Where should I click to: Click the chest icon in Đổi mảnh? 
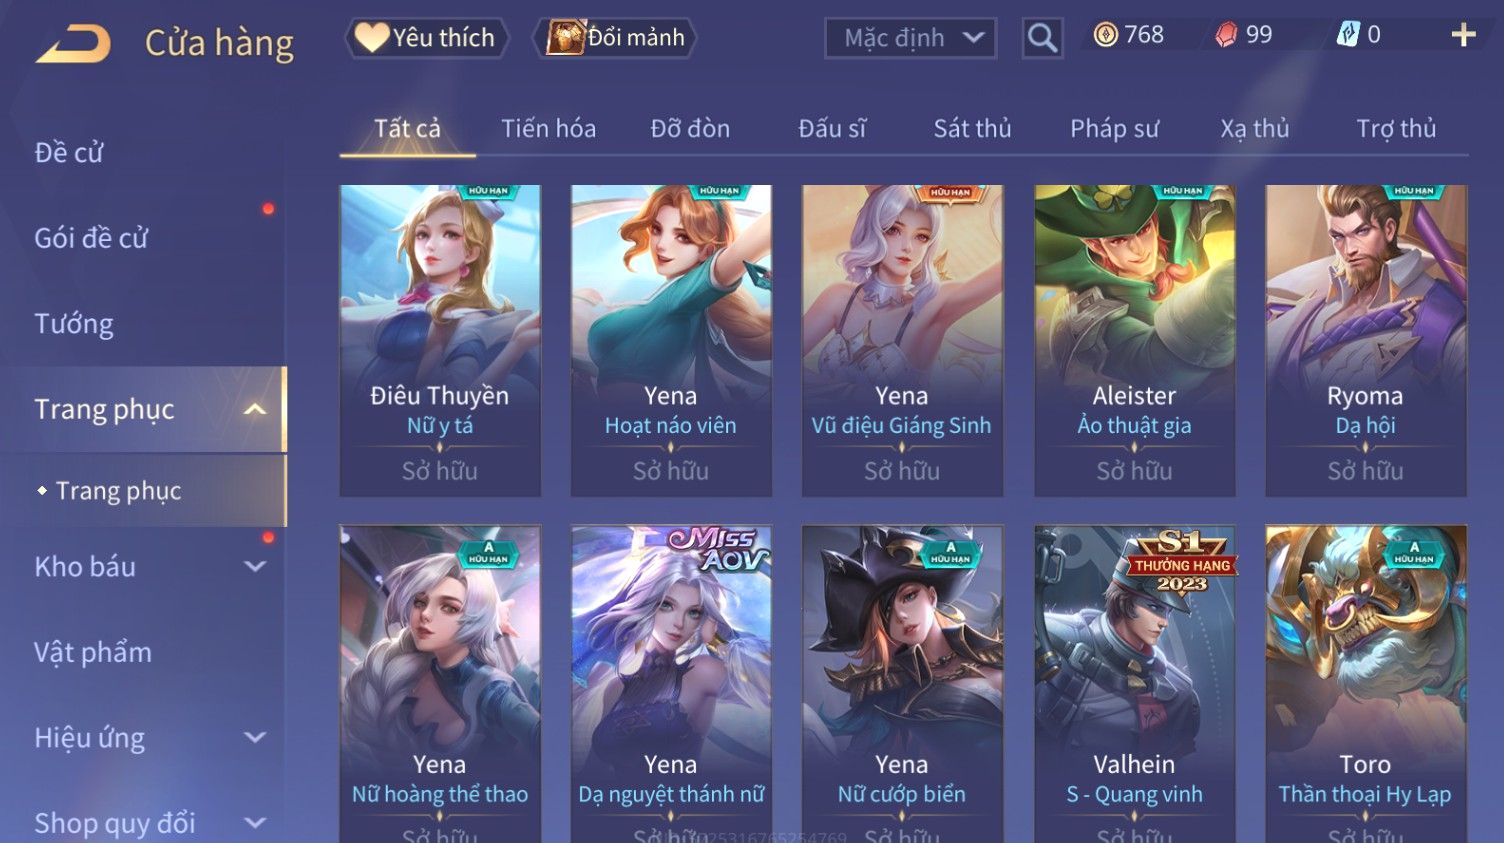pyautogui.click(x=565, y=38)
